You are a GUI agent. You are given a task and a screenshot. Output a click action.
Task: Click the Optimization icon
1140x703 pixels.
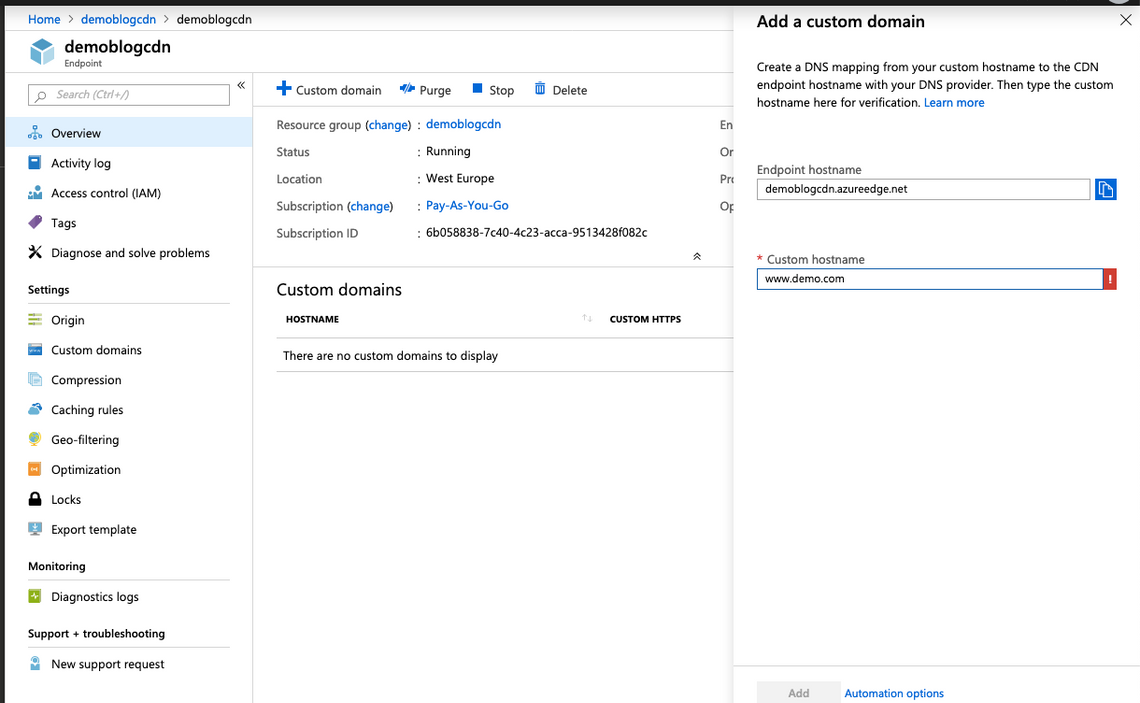pyautogui.click(x=35, y=469)
